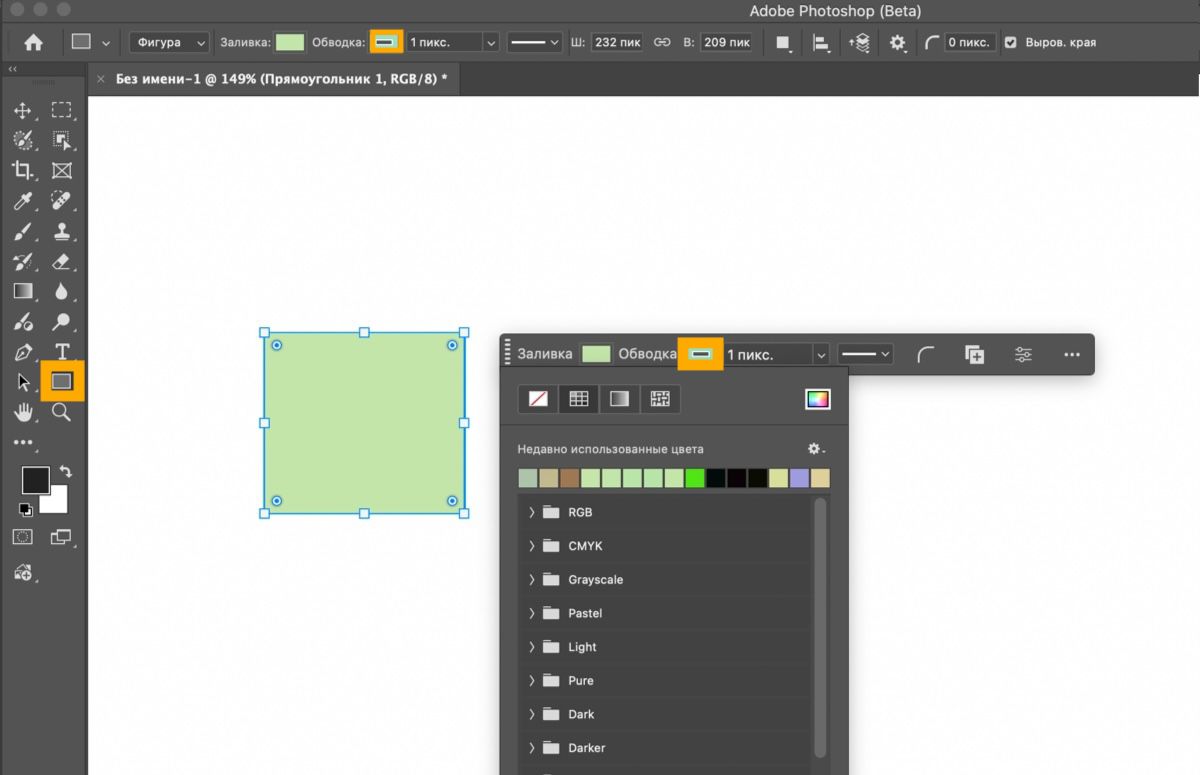Select the Move tool

(23, 111)
